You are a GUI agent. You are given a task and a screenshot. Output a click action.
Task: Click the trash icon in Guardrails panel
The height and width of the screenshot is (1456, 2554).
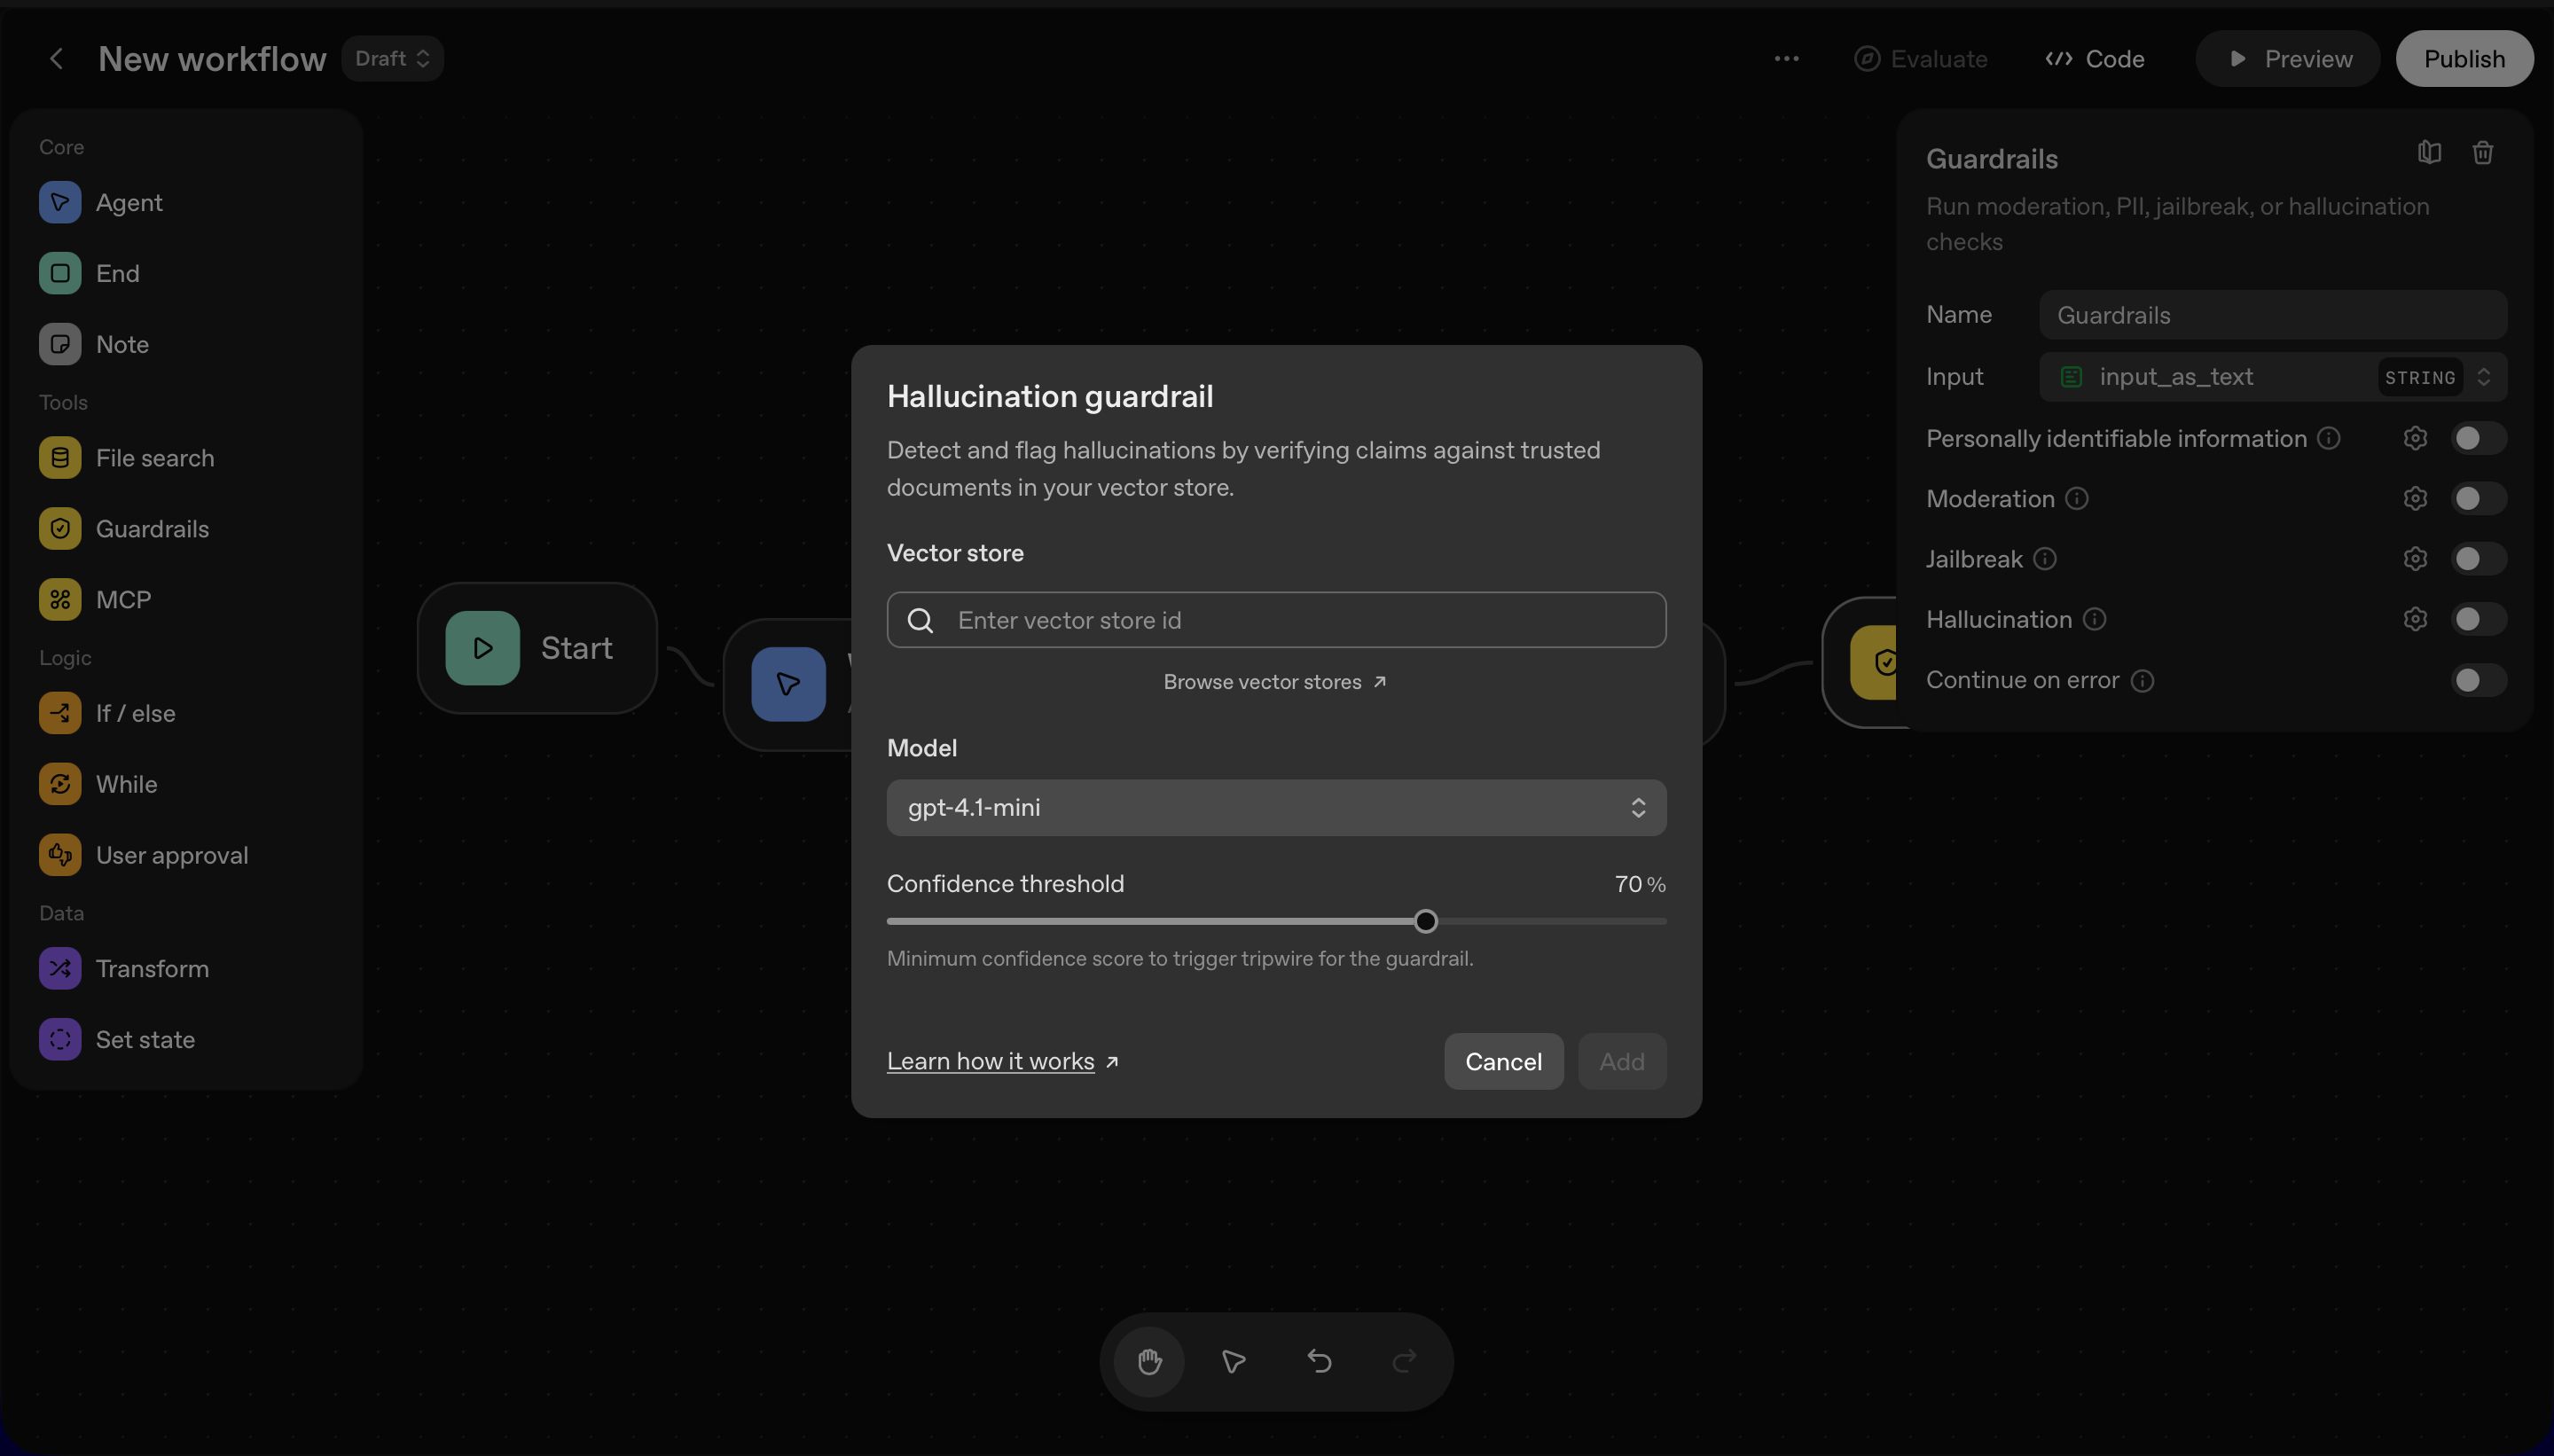[x=2482, y=153]
